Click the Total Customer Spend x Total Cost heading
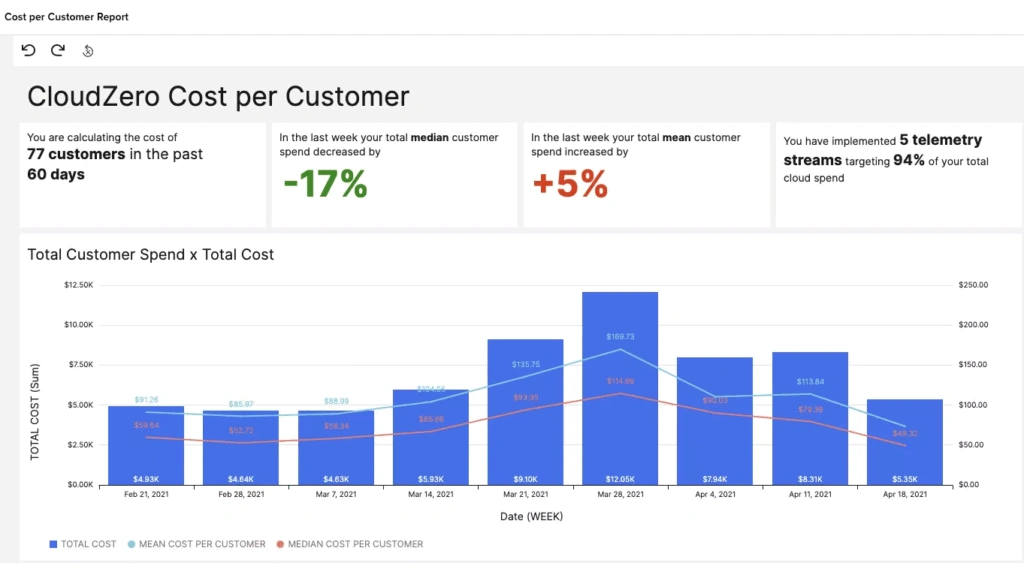This screenshot has height=563, width=1024. pos(150,255)
